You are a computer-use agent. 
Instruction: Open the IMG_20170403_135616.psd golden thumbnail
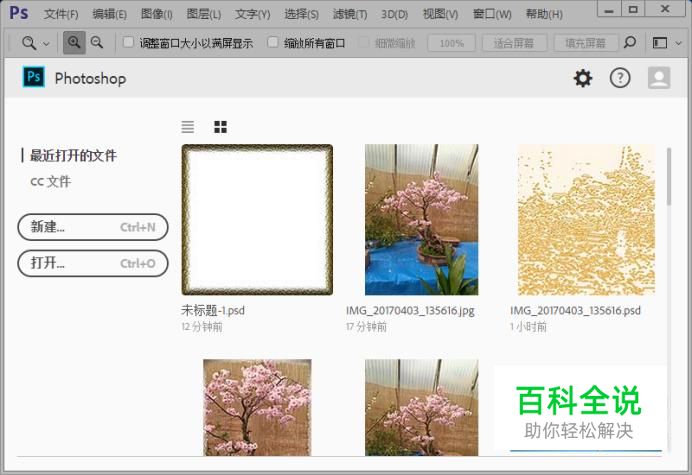(x=586, y=219)
